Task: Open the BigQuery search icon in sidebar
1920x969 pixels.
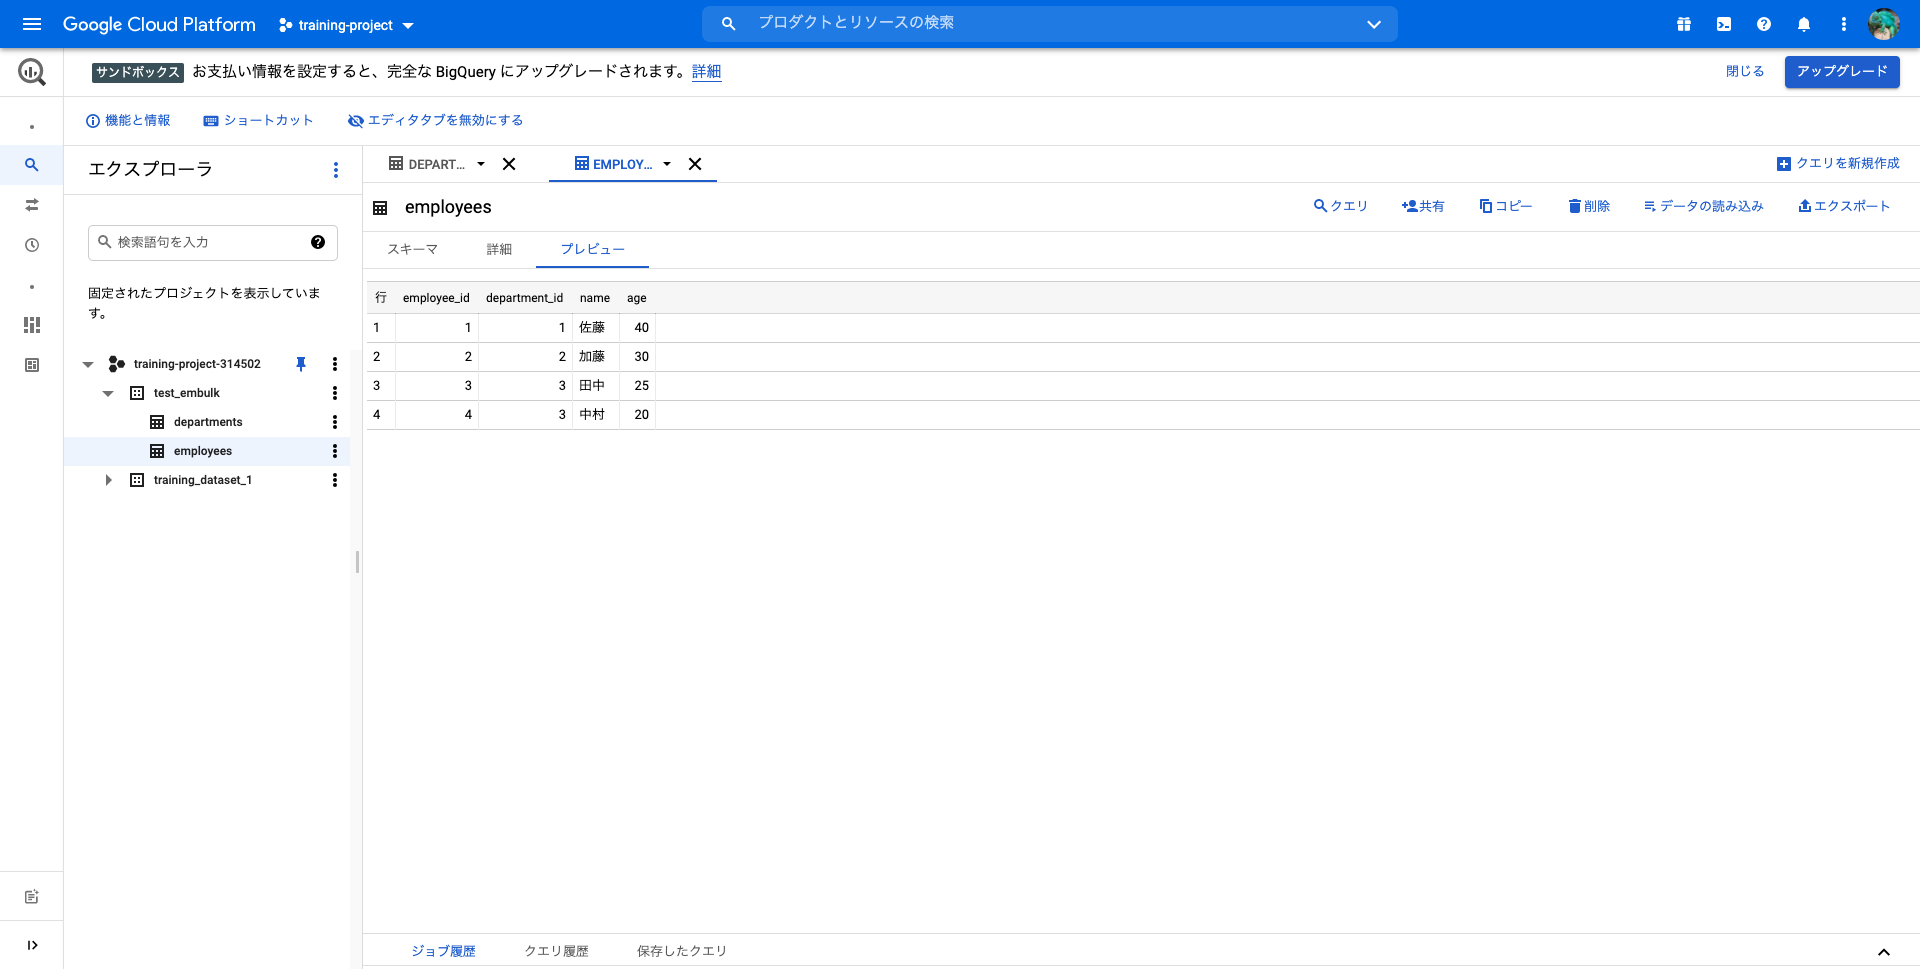Action: coord(31,165)
